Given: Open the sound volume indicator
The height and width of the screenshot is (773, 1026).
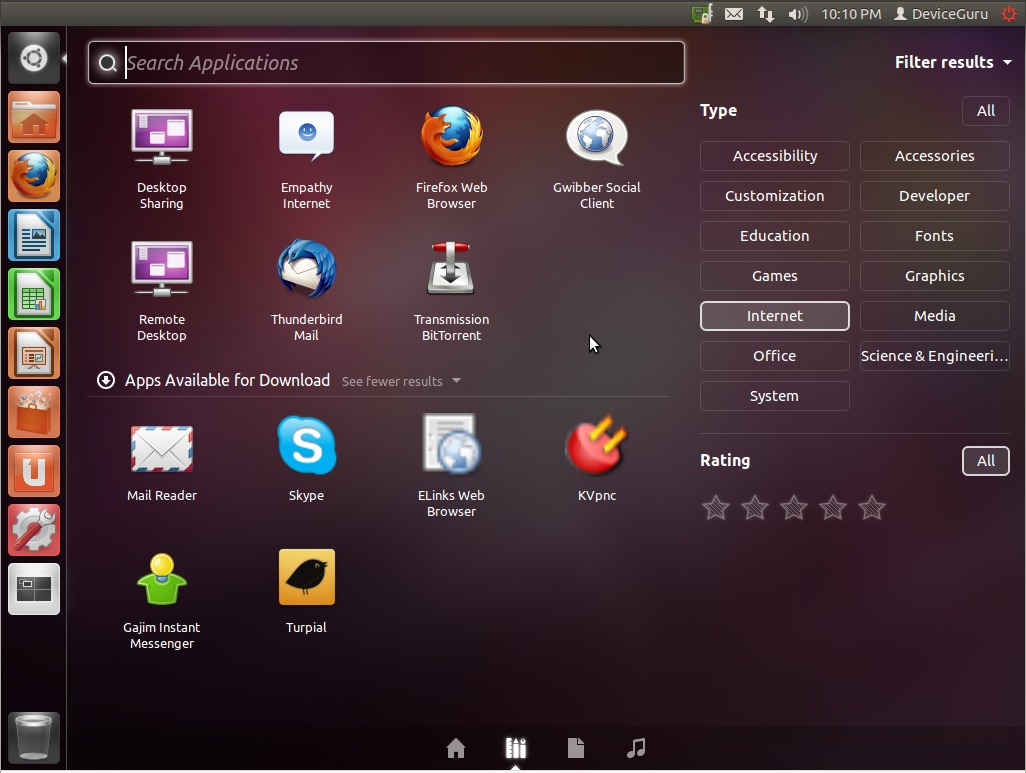Looking at the screenshot, I should click(x=798, y=14).
